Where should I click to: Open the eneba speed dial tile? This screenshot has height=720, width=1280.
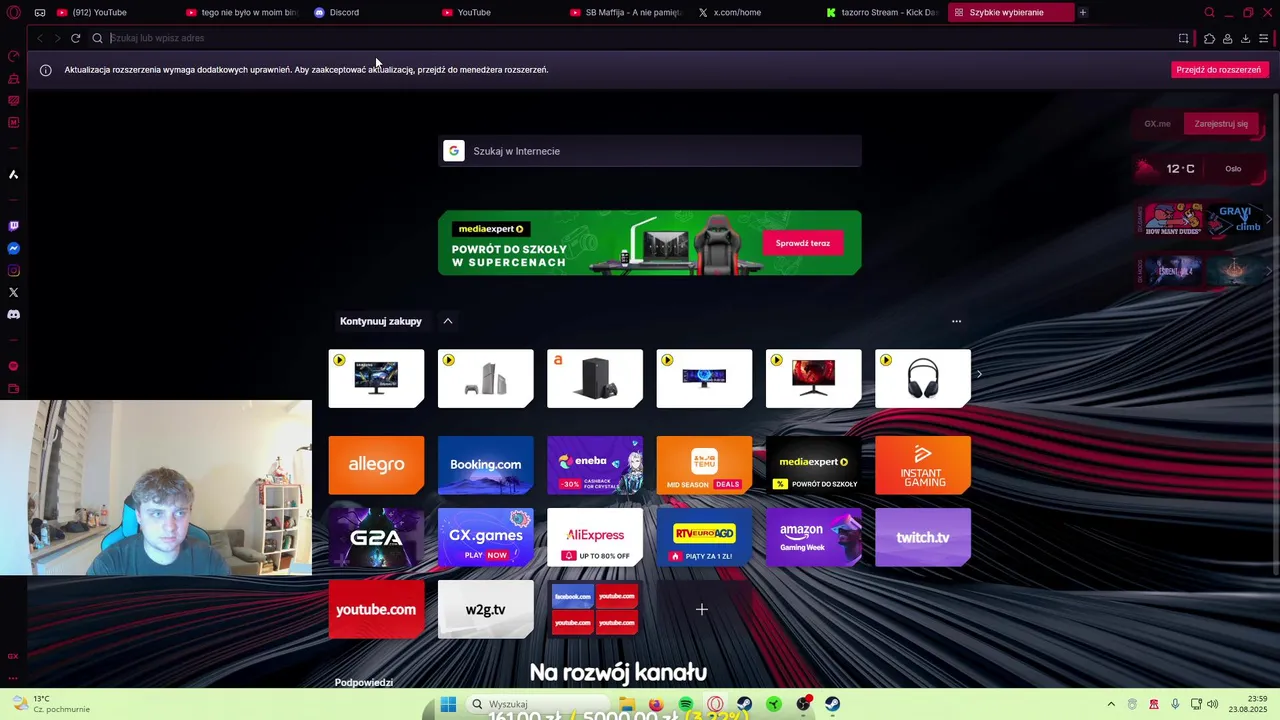click(x=595, y=465)
